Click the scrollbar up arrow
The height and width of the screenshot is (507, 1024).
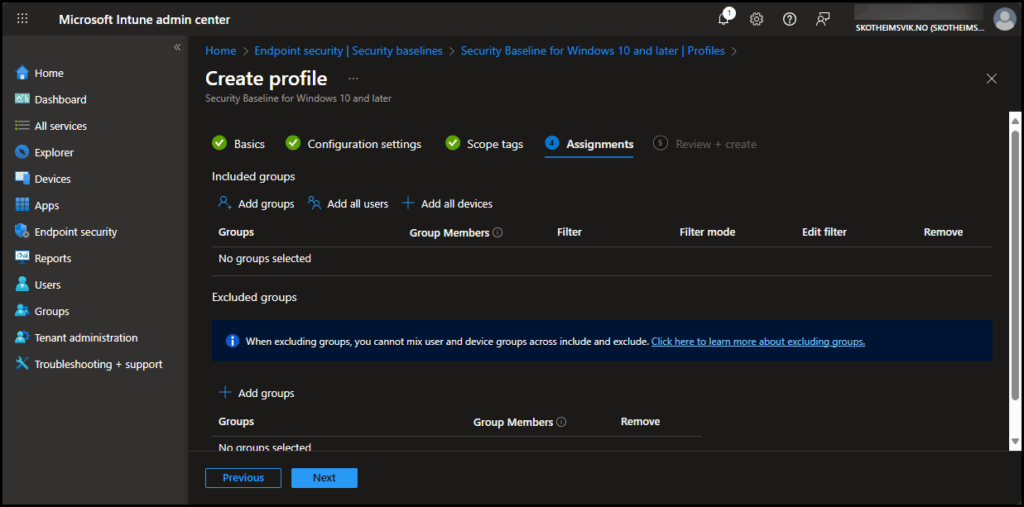coord(1015,120)
